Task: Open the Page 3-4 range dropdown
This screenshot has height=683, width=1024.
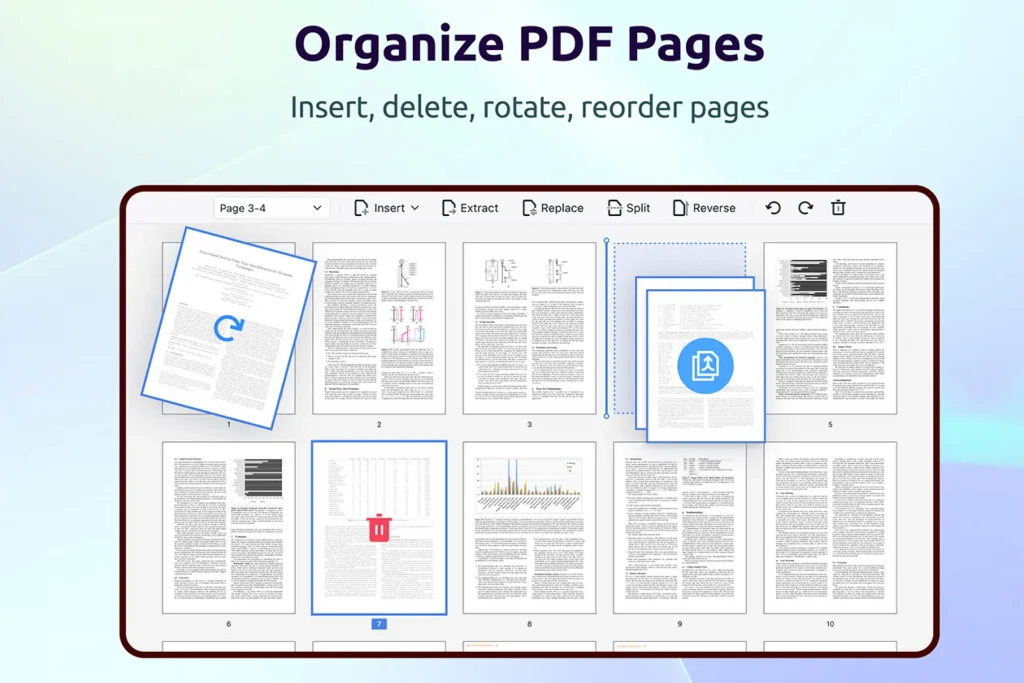Action: coord(271,208)
